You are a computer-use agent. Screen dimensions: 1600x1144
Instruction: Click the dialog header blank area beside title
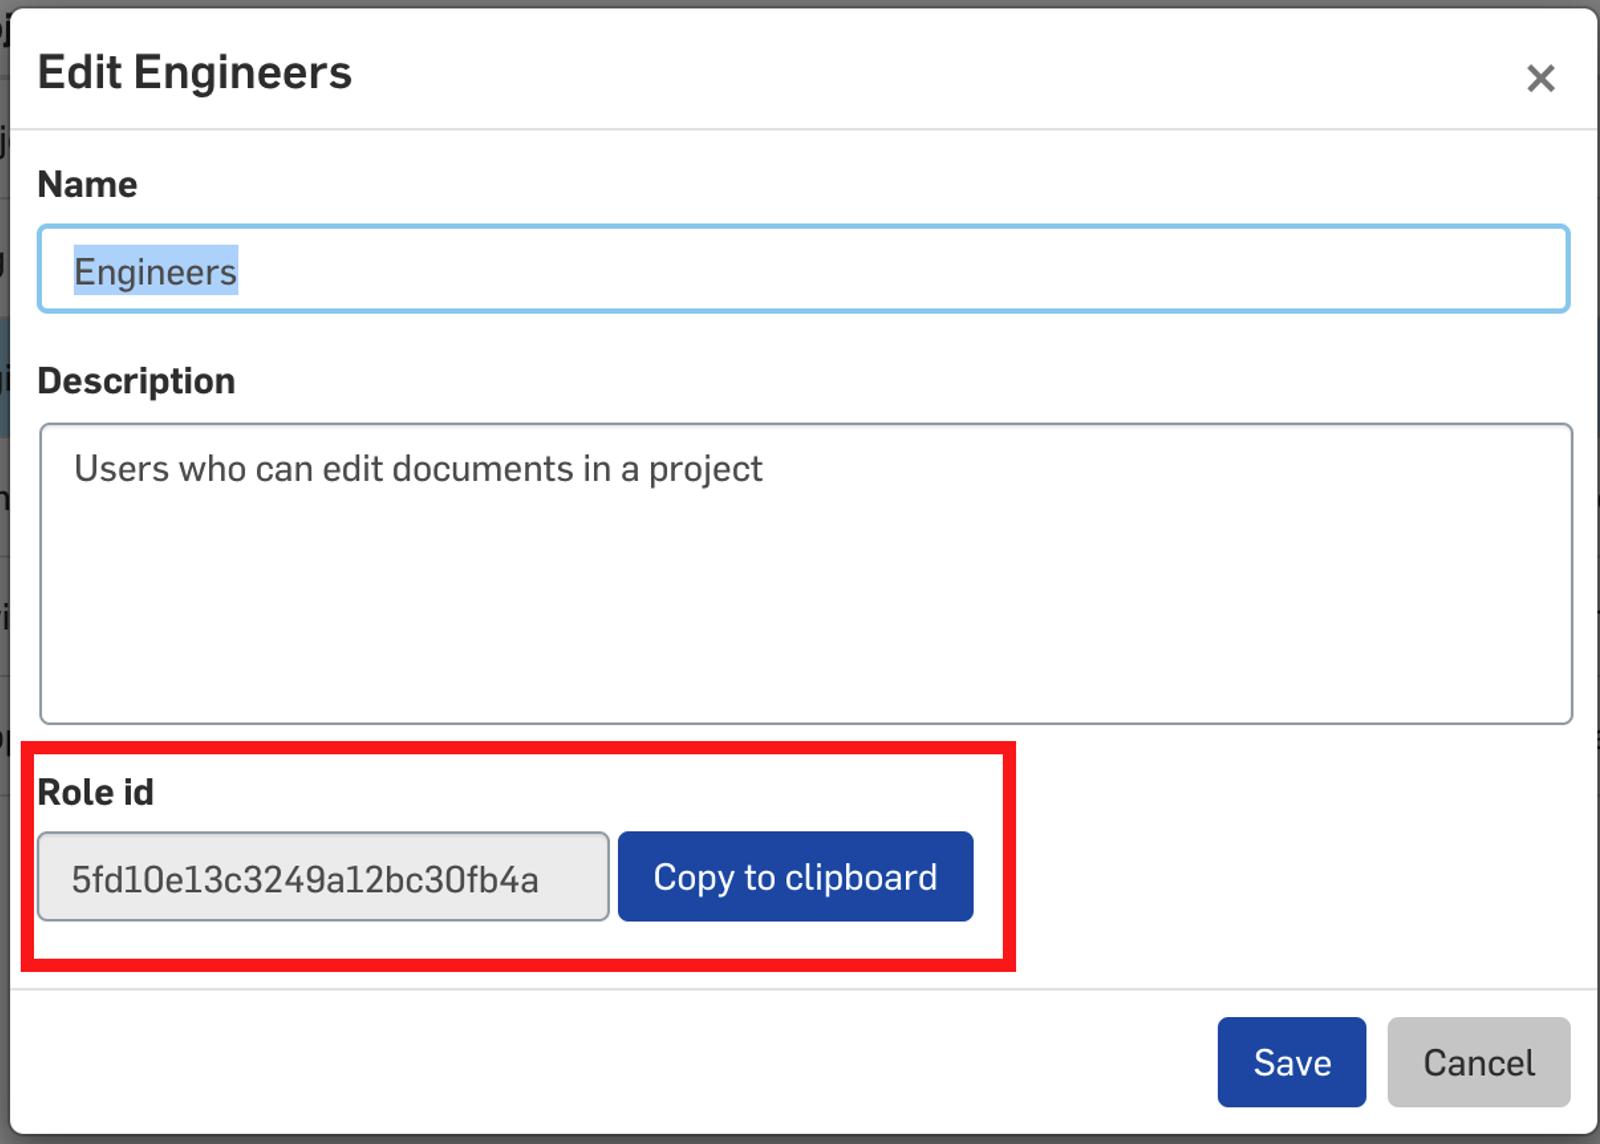click(x=900, y=73)
